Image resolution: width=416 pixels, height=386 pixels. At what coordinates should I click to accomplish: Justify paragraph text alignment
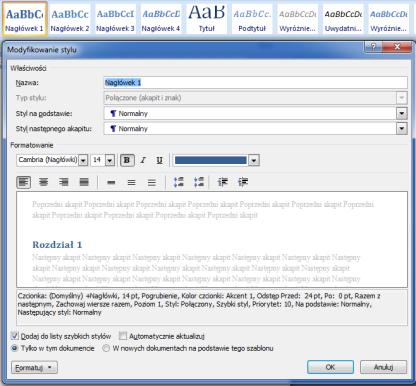coord(84,182)
